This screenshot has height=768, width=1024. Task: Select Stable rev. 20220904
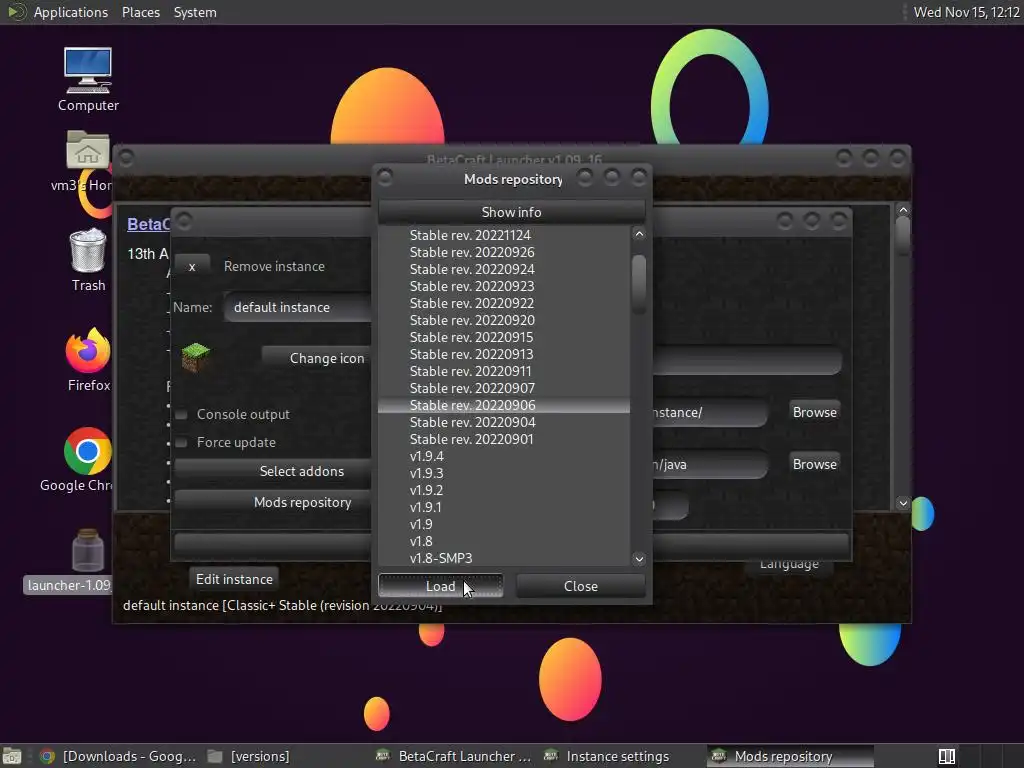(504, 423)
